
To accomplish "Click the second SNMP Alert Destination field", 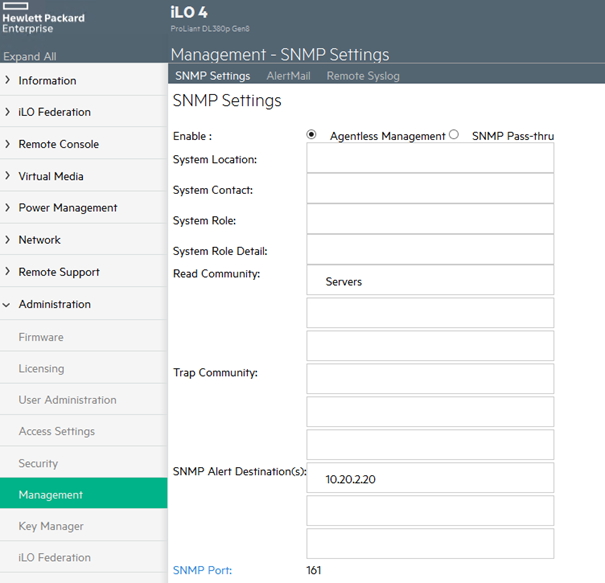I will pos(430,510).
